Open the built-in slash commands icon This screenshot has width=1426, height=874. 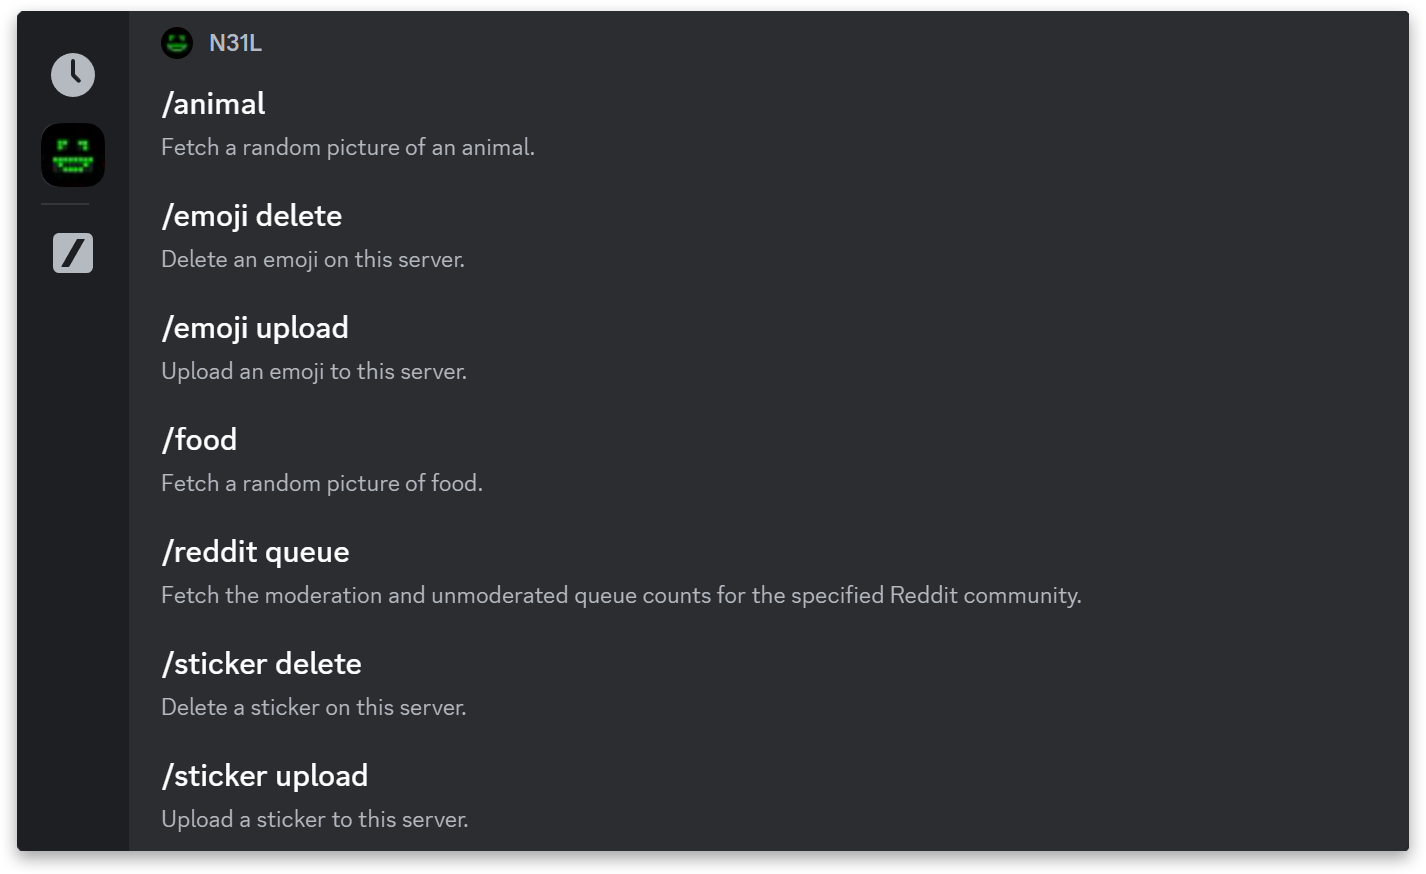(x=73, y=253)
